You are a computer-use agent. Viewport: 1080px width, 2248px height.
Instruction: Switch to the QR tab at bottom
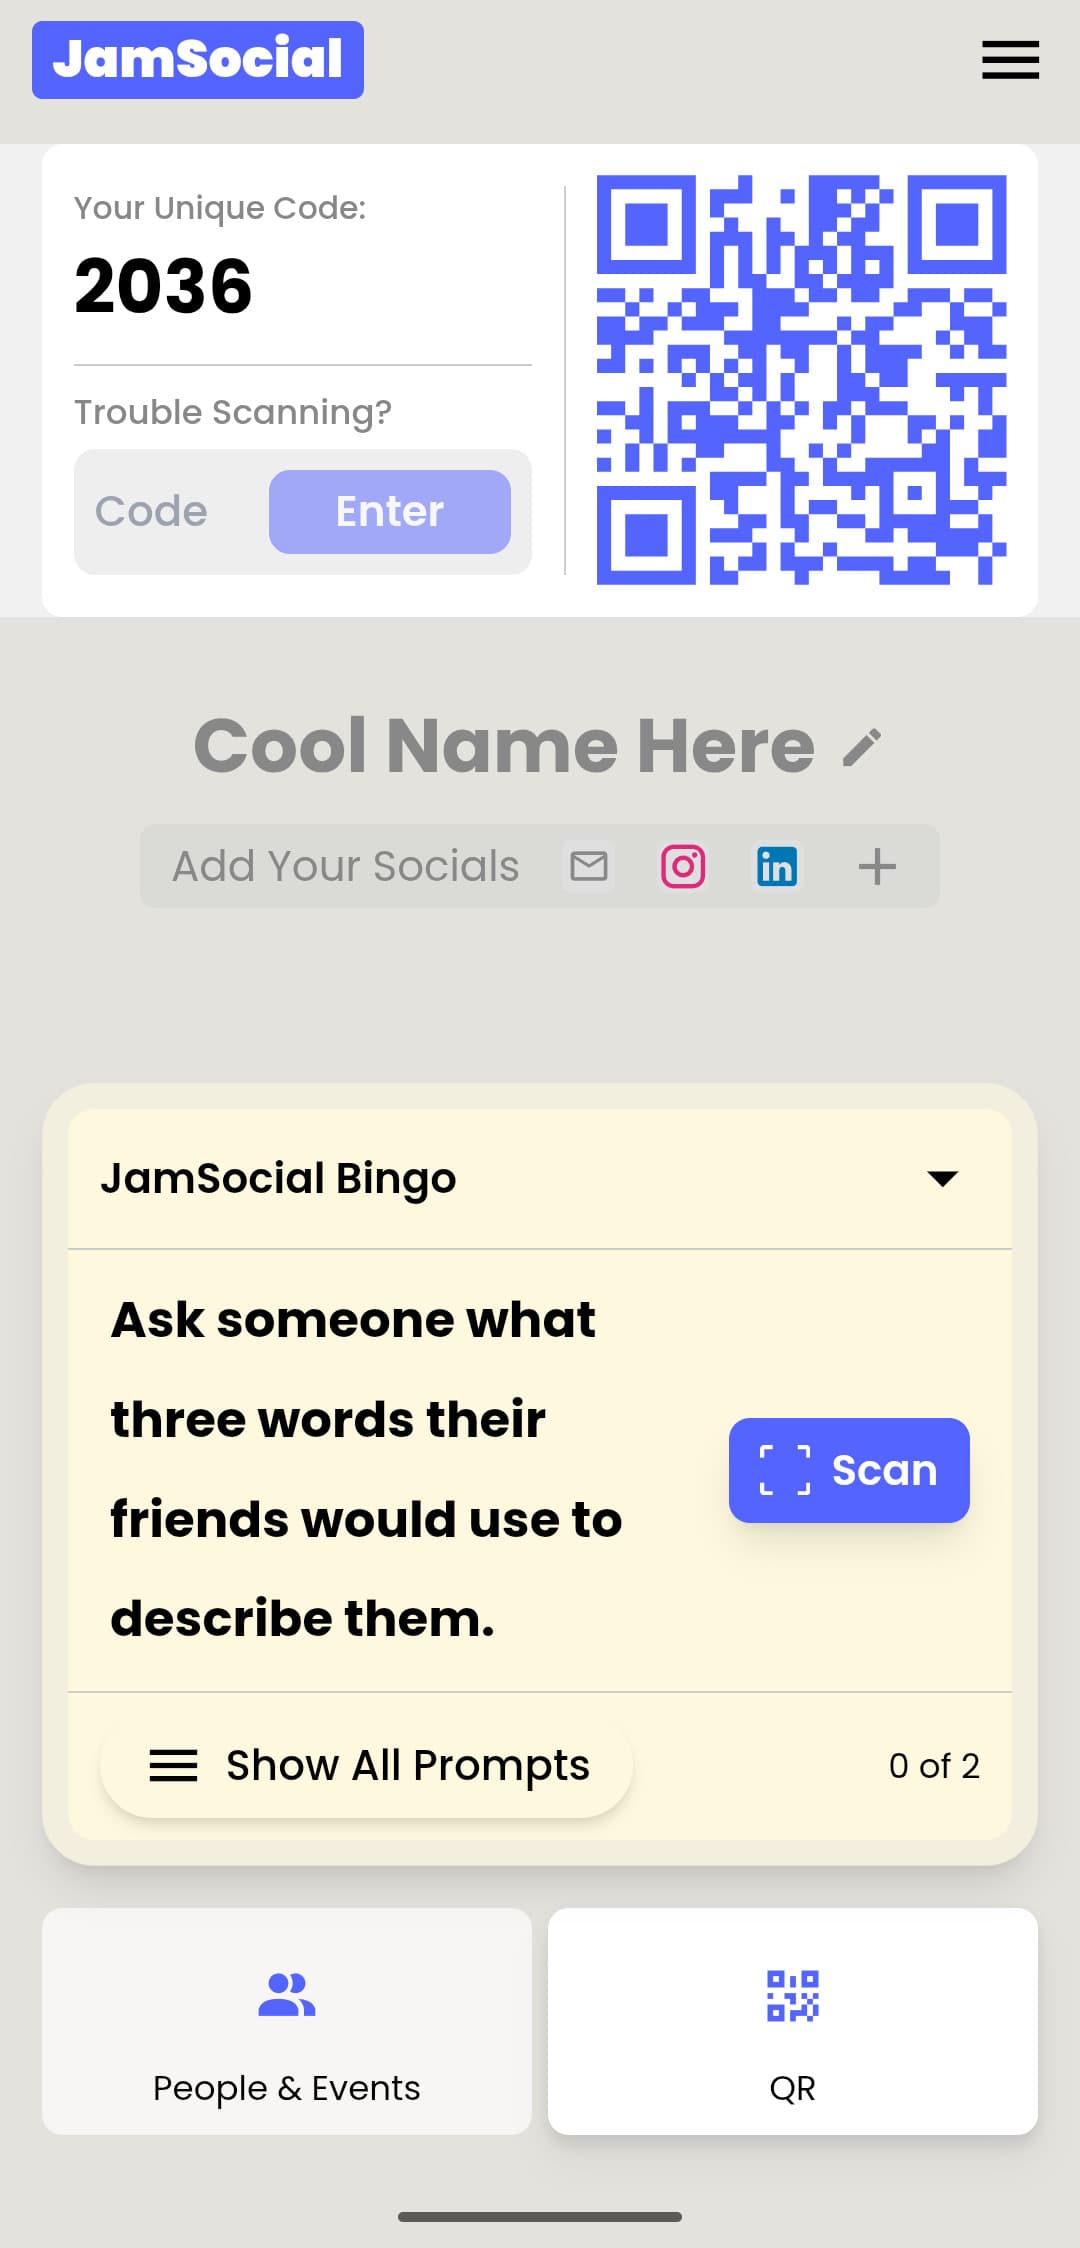[792, 2030]
